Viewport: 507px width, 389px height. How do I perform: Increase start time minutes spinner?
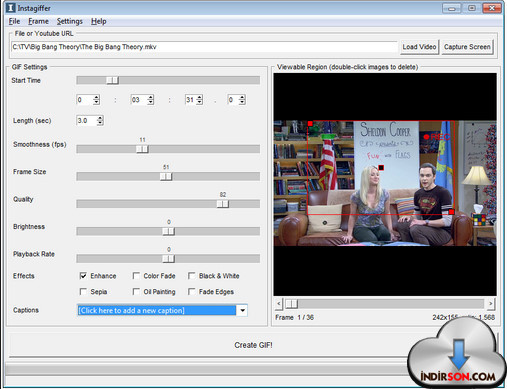[151, 97]
